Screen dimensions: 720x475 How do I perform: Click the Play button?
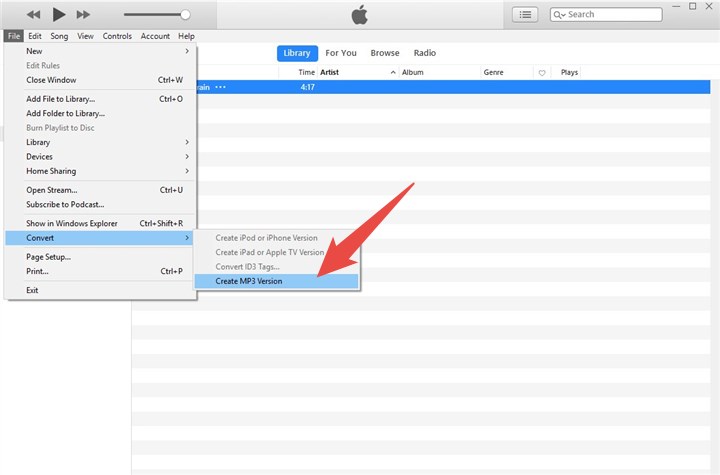[59, 15]
